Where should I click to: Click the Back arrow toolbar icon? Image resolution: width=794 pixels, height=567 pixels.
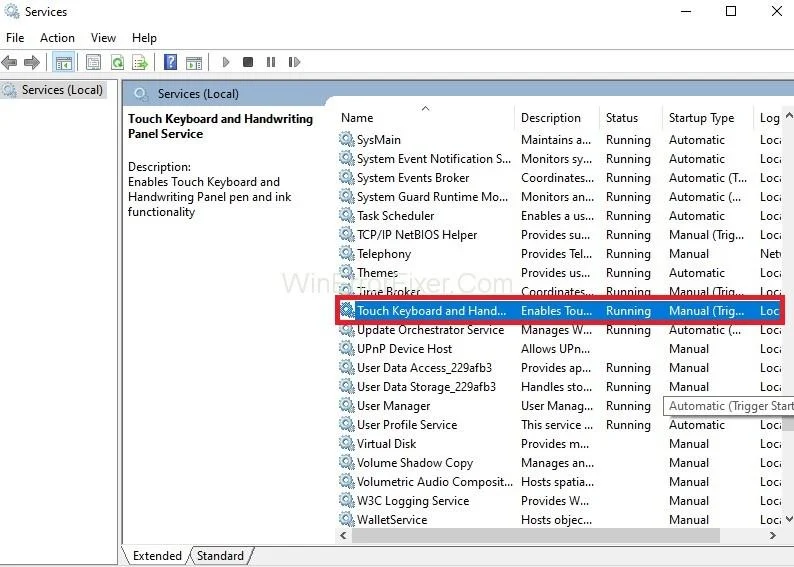pos(9,62)
